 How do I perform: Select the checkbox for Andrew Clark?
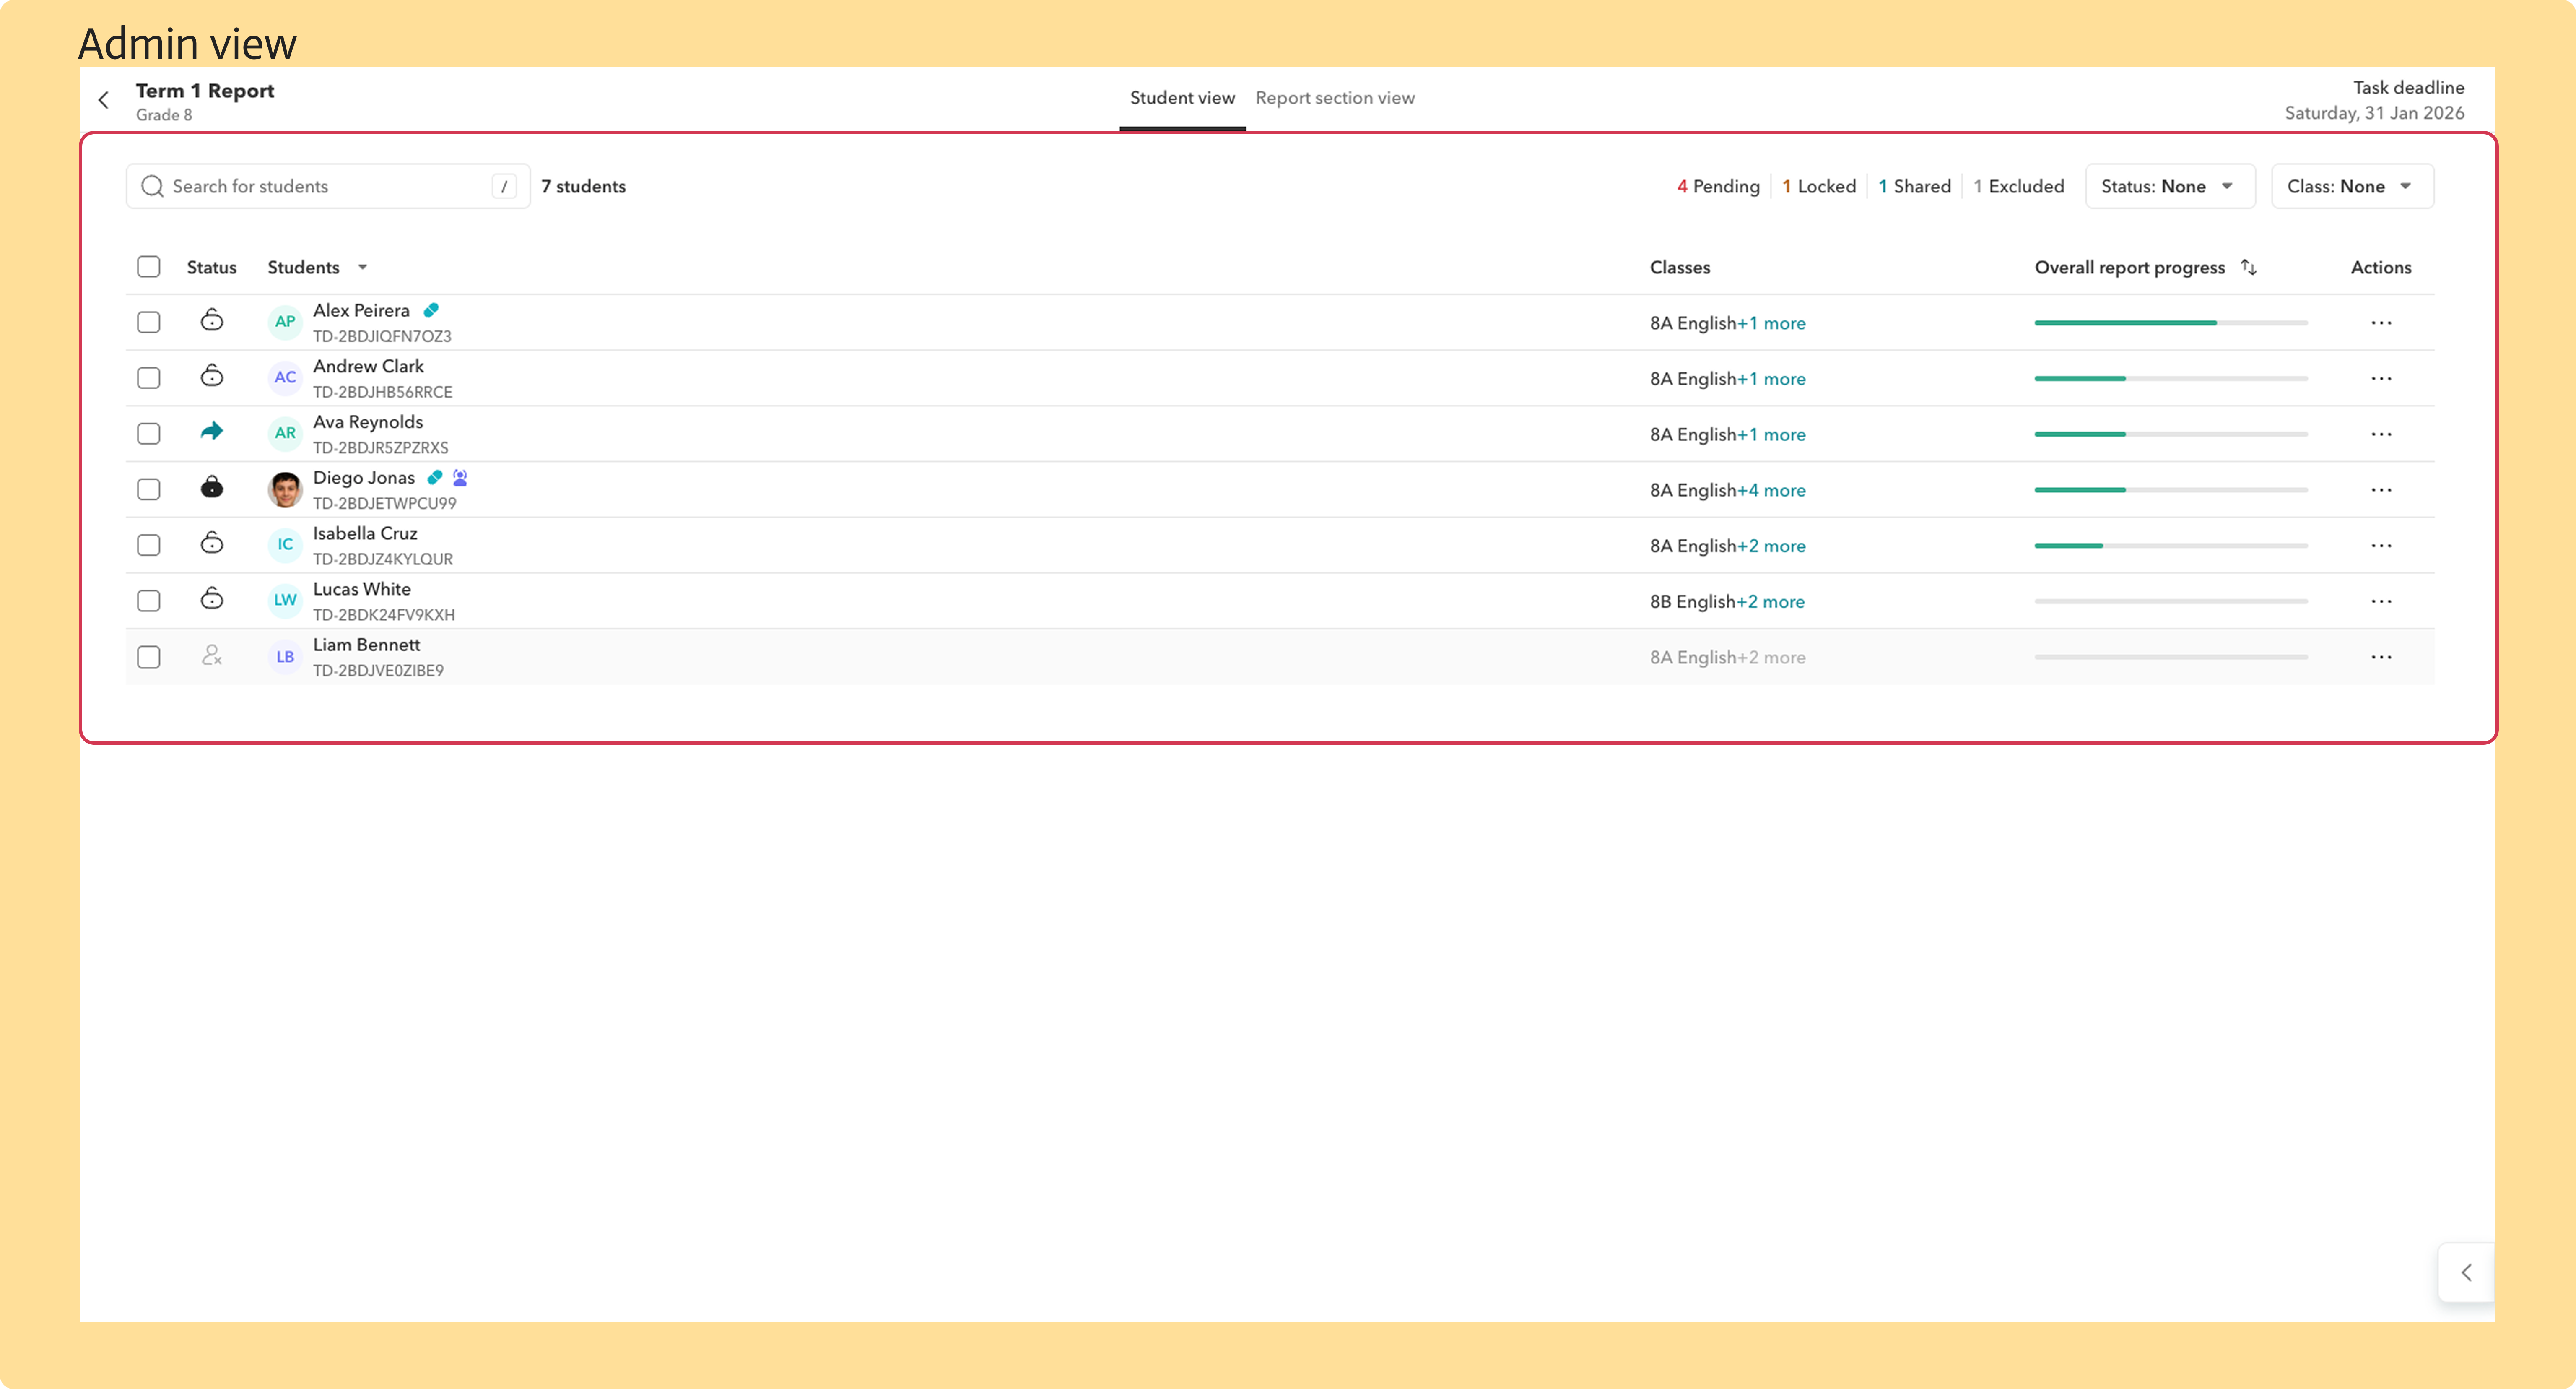coord(149,378)
